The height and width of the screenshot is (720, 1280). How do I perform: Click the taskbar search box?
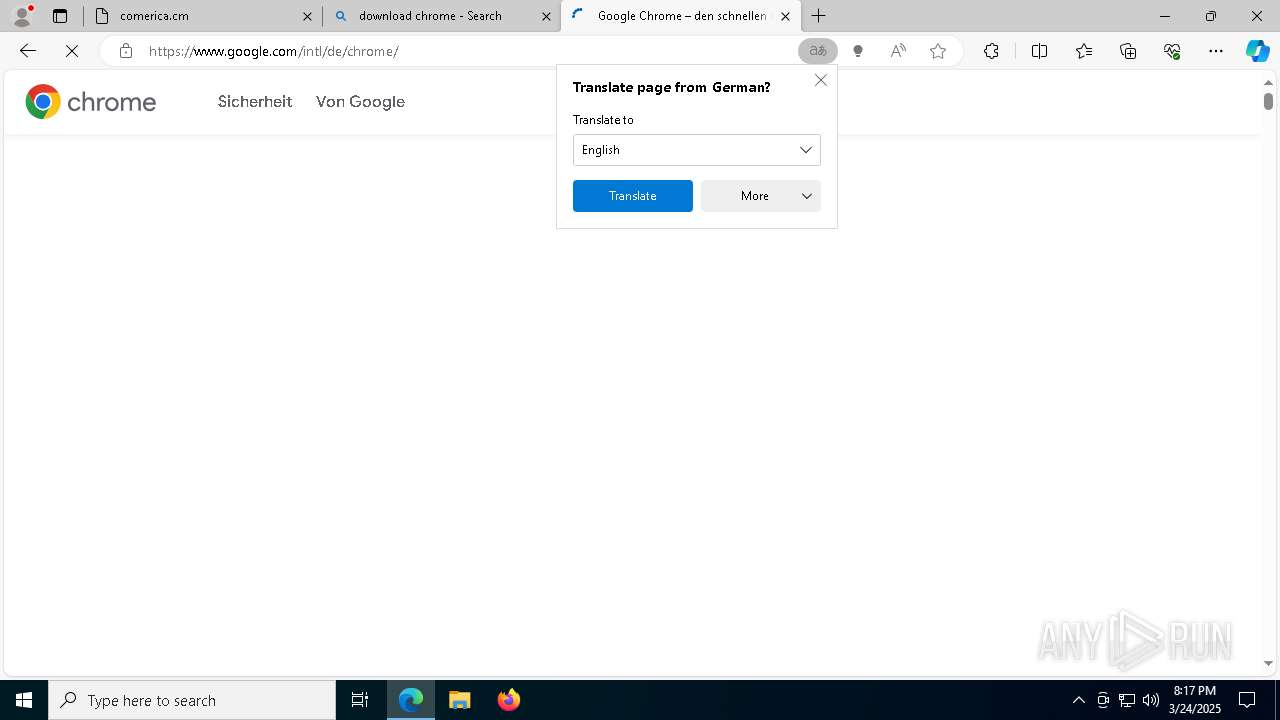coord(192,700)
